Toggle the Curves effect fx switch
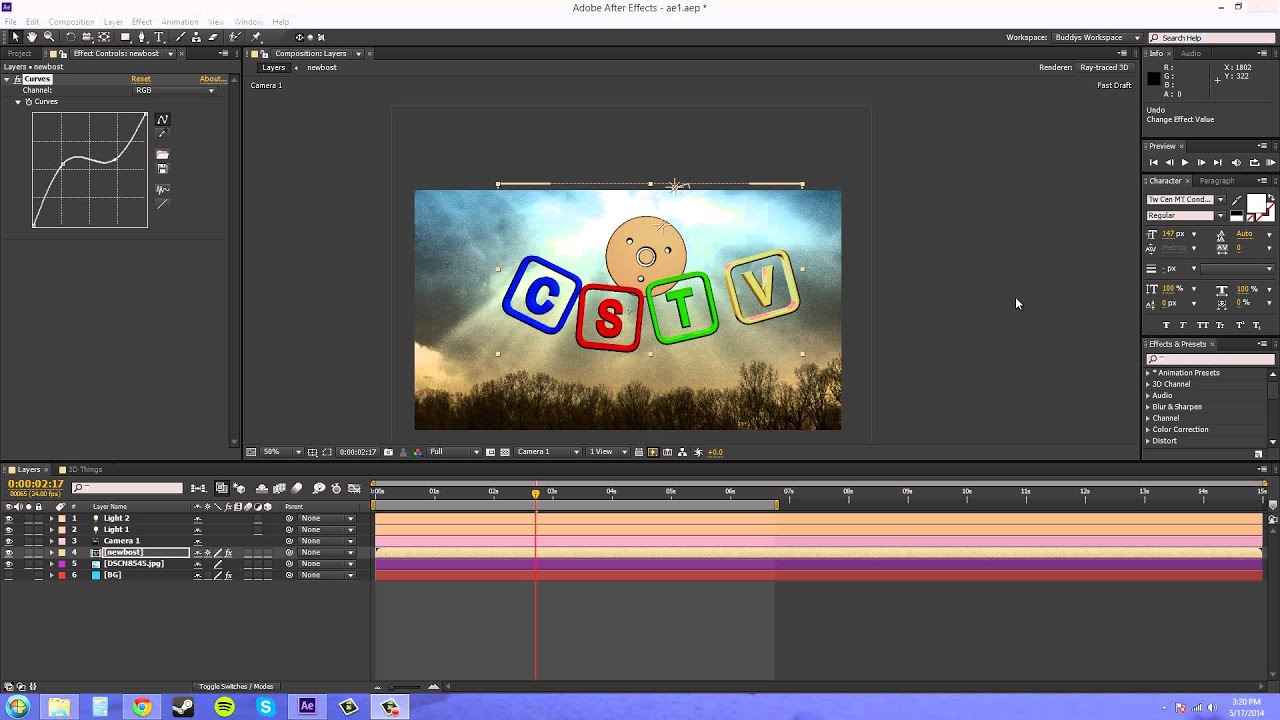1280x720 pixels. click(x=17, y=79)
